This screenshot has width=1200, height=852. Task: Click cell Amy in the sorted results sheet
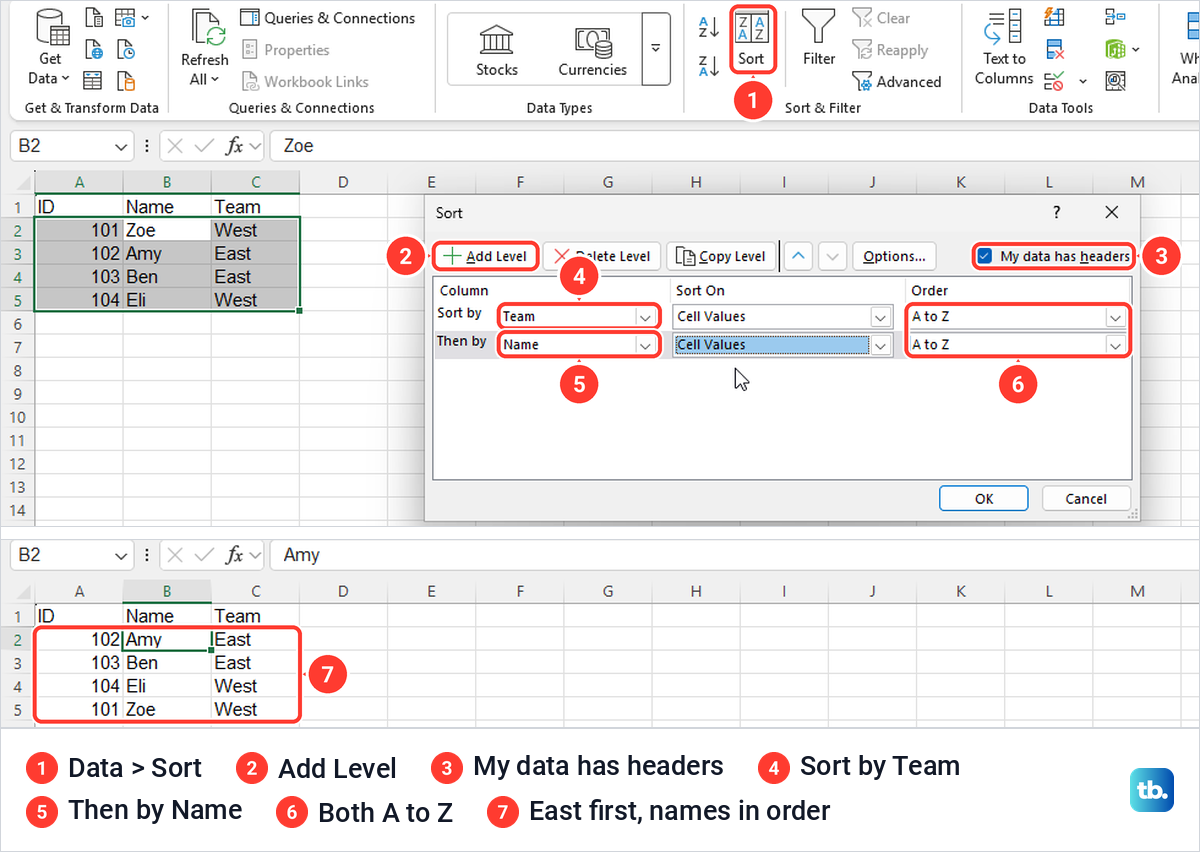[x=167, y=639]
